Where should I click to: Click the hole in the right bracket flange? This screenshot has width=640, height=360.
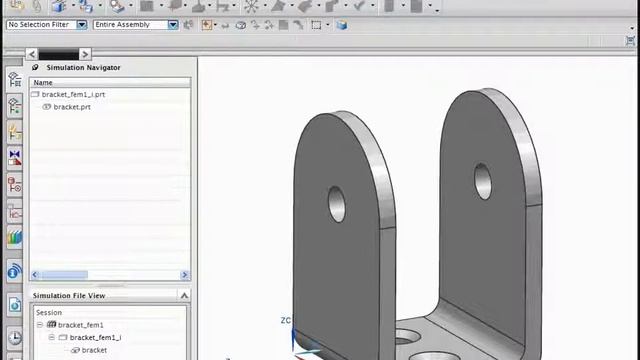point(483,181)
